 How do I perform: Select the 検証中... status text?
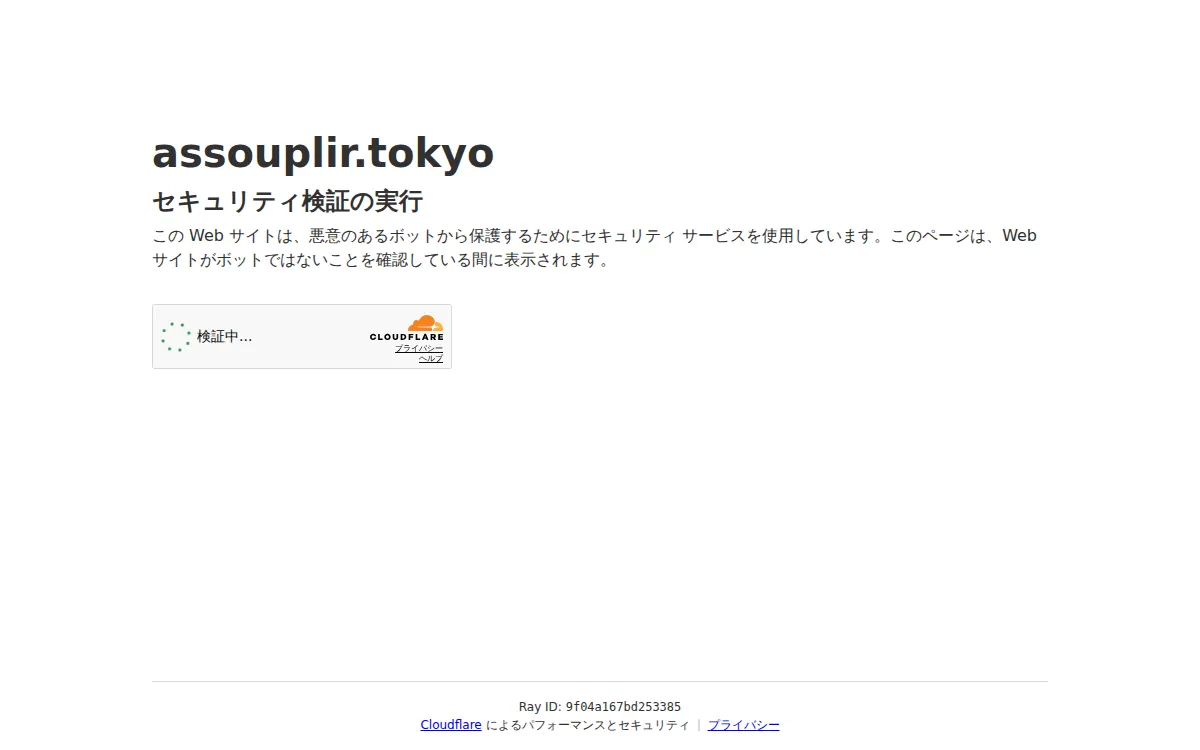[224, 337]
